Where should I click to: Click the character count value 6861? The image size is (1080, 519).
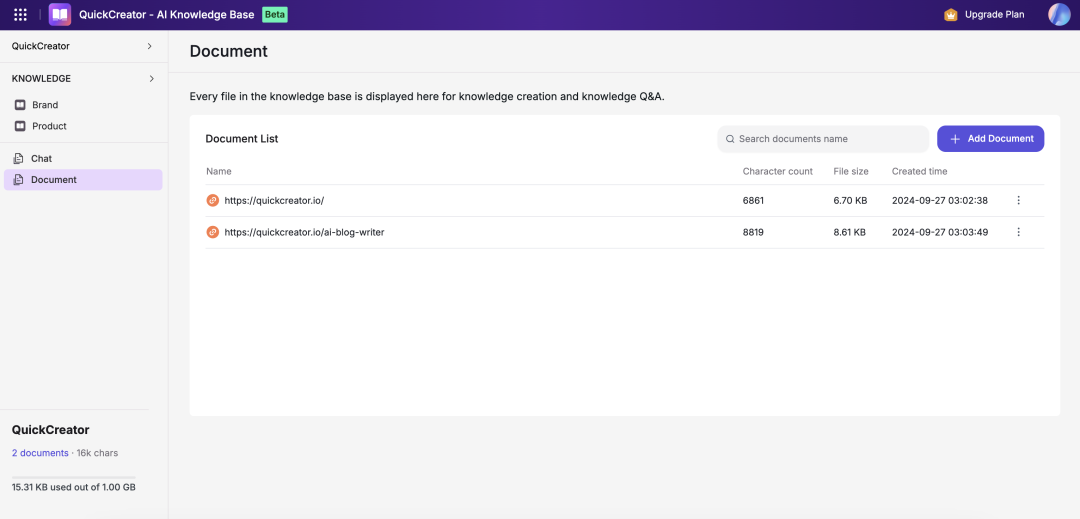(x=754, y=201)
